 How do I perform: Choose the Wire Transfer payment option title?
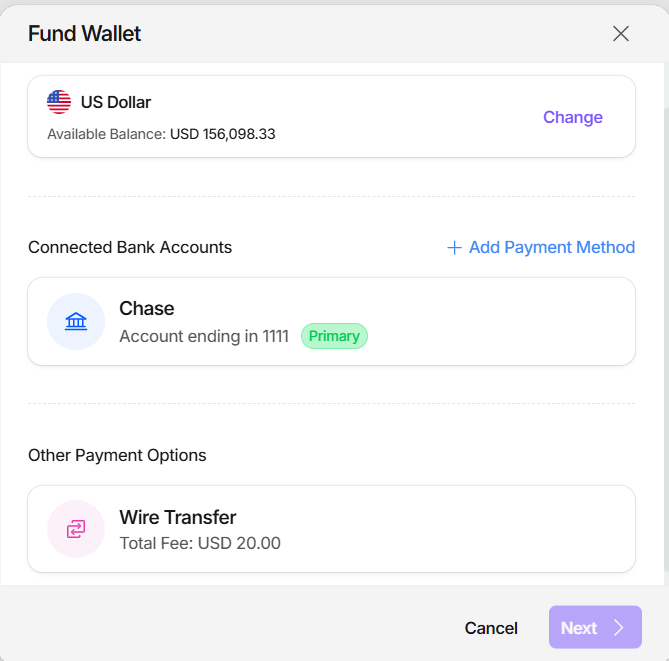[178, 517]
